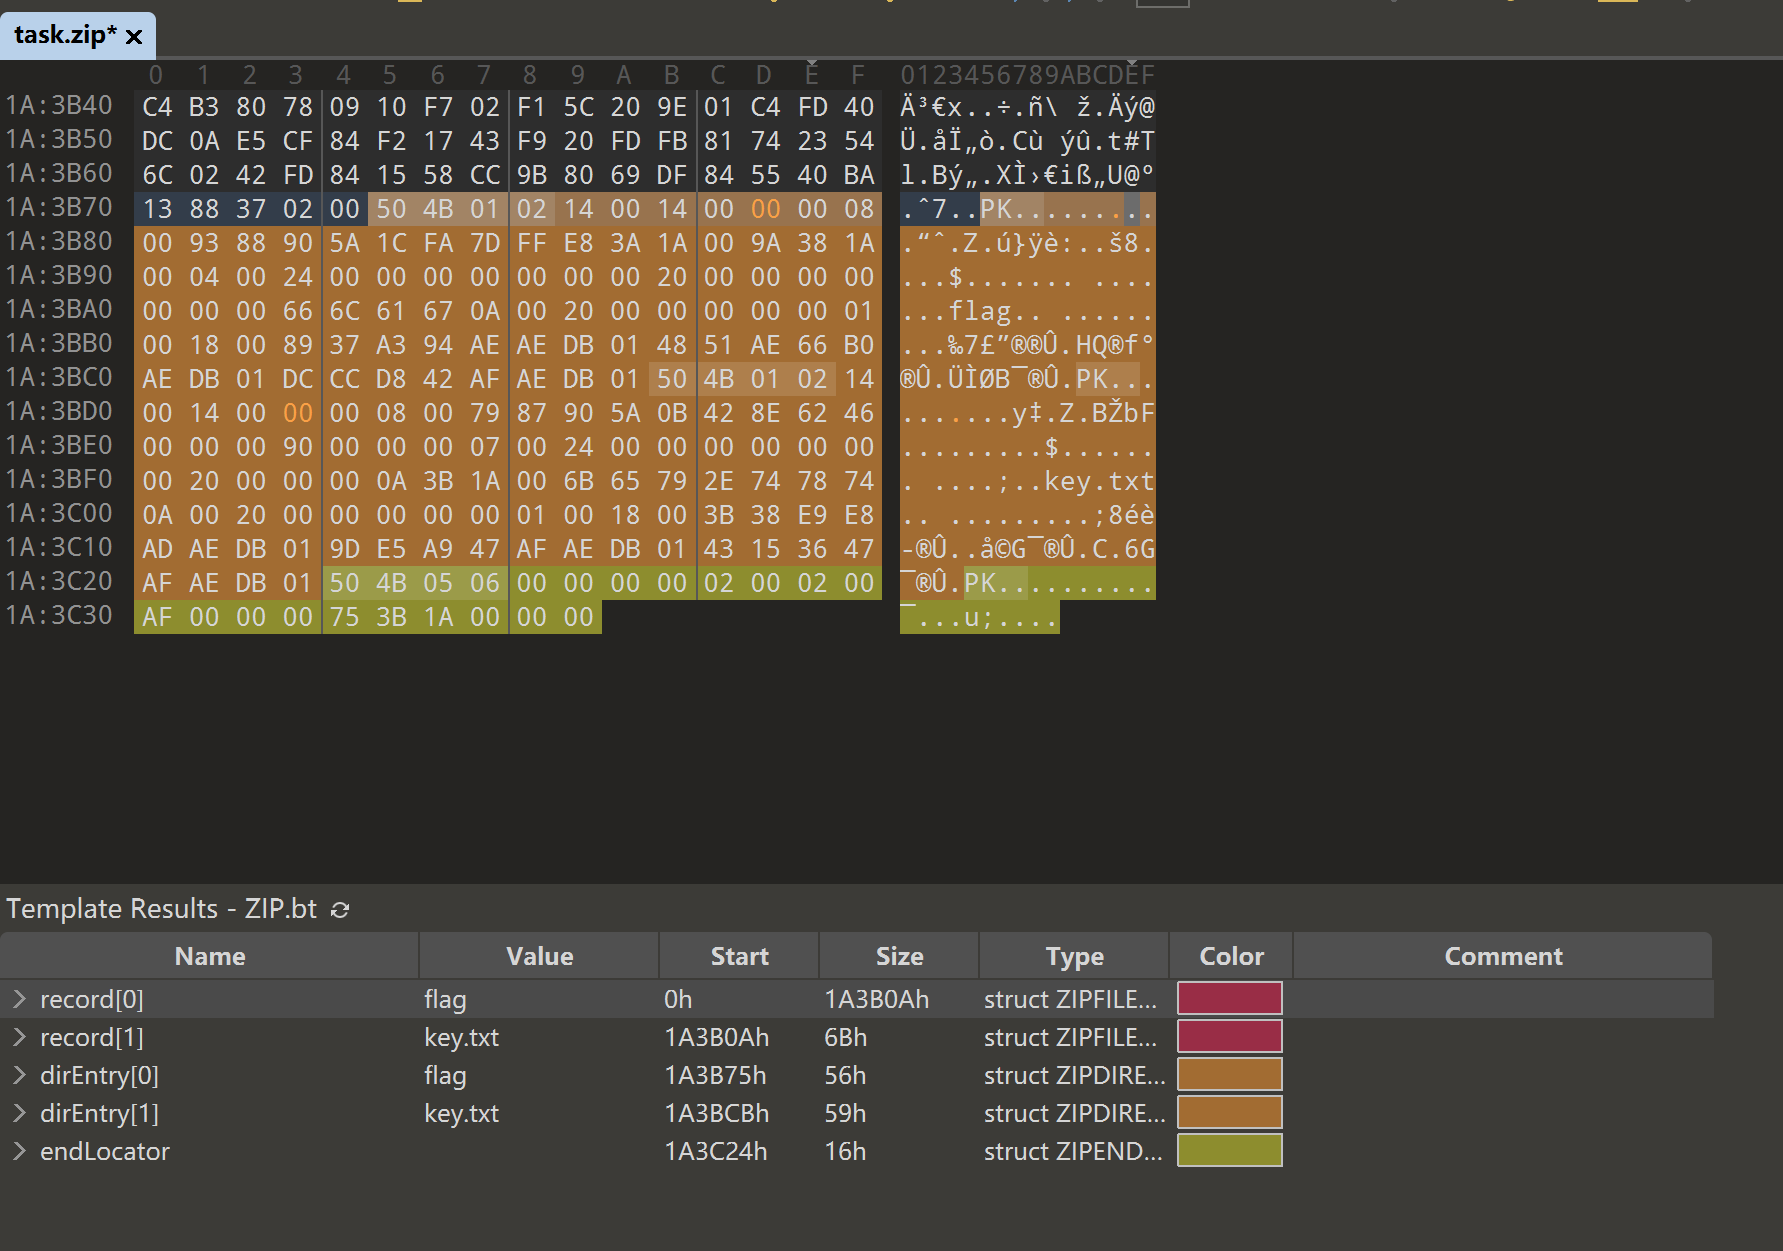This screenshot has height=1251, width=1783.
Task: Click first hex byte C4 in row 1A:3B40
Action: tap(157, 107)
